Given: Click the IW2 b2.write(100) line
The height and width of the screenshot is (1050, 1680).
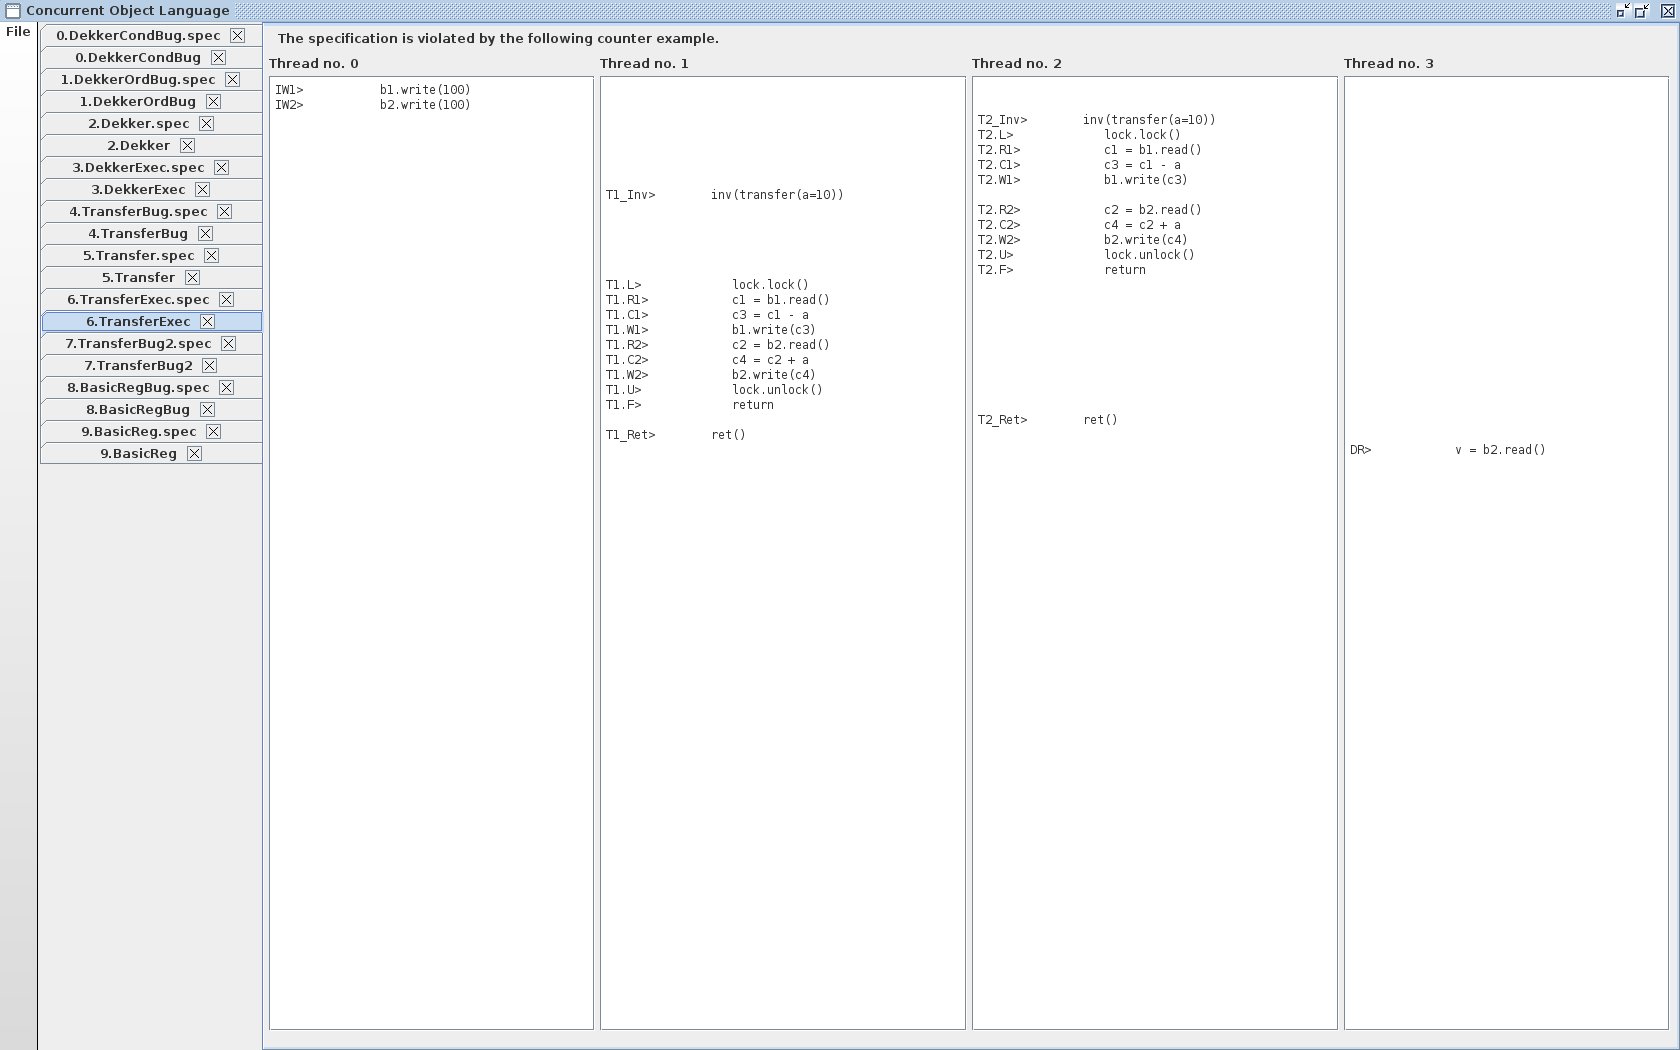Looking at the screenshot, I should (x=373, y=105).
